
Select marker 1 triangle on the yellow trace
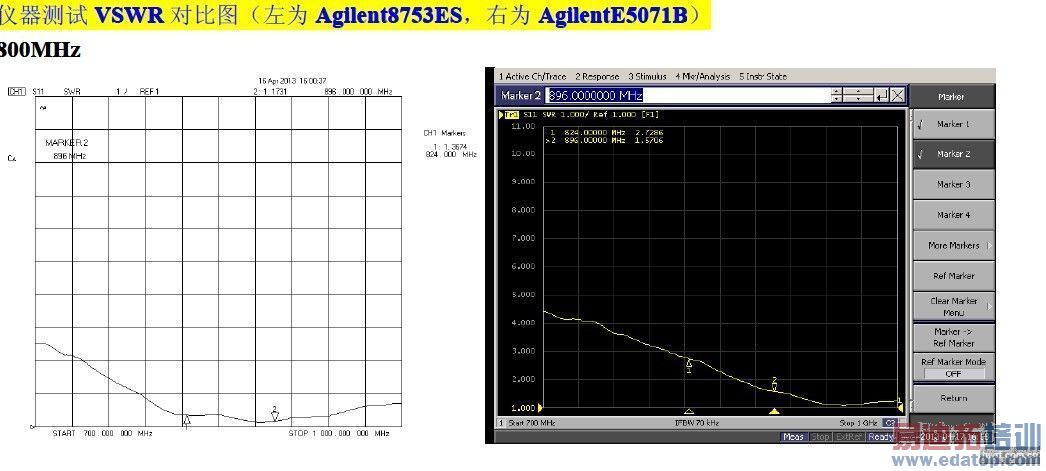click(x=688, y=364)
